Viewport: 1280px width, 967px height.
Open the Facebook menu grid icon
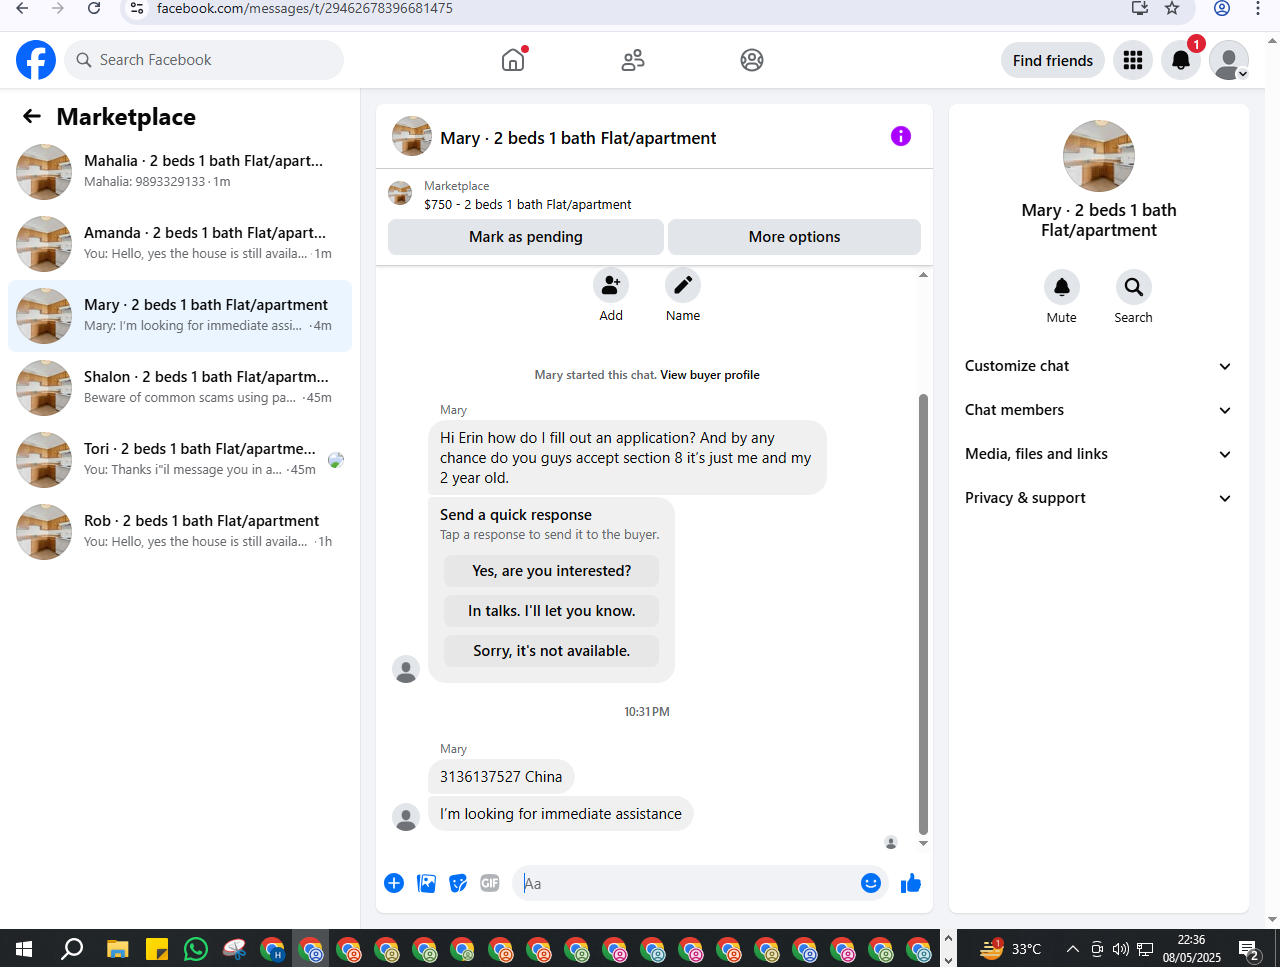point(1133,60)
